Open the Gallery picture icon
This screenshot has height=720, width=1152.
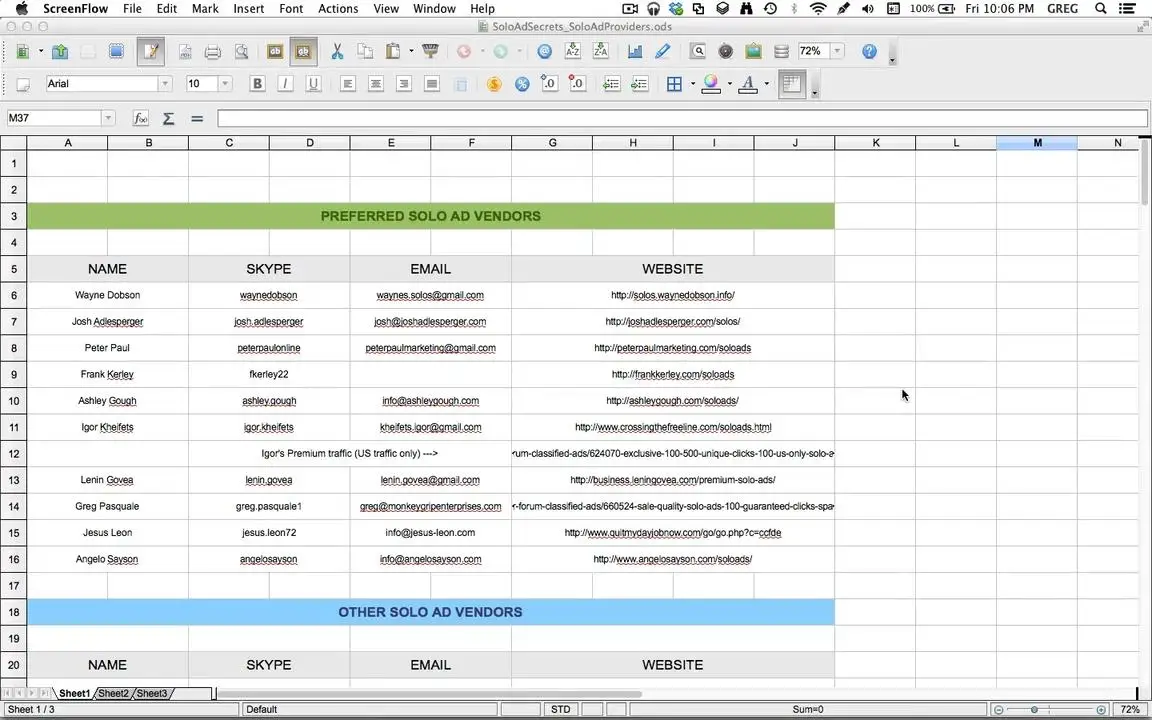coord(753,51)
